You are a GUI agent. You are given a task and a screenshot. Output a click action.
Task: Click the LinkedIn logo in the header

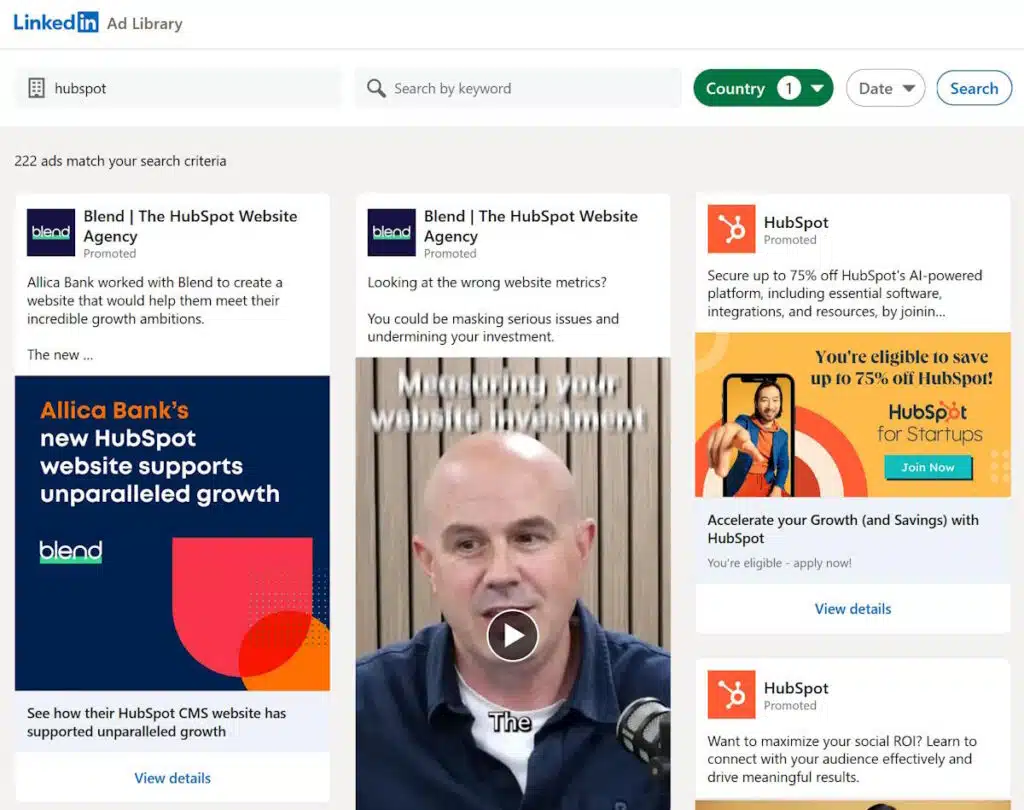click(55, 22)
